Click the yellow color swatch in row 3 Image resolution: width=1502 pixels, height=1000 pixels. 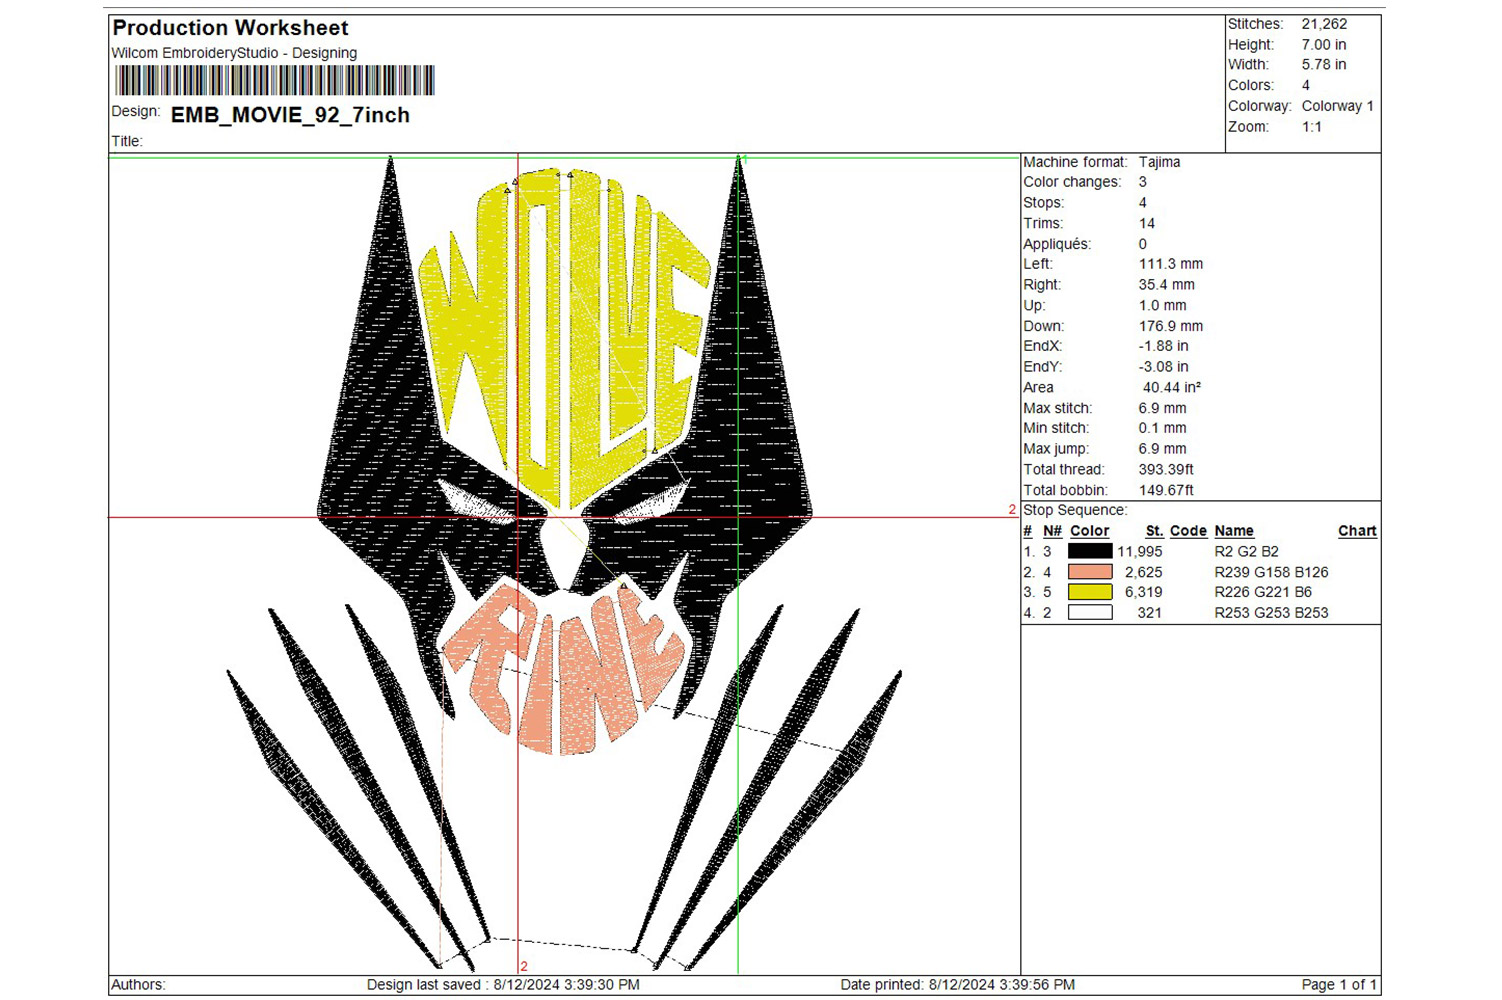pos(1090,592)
